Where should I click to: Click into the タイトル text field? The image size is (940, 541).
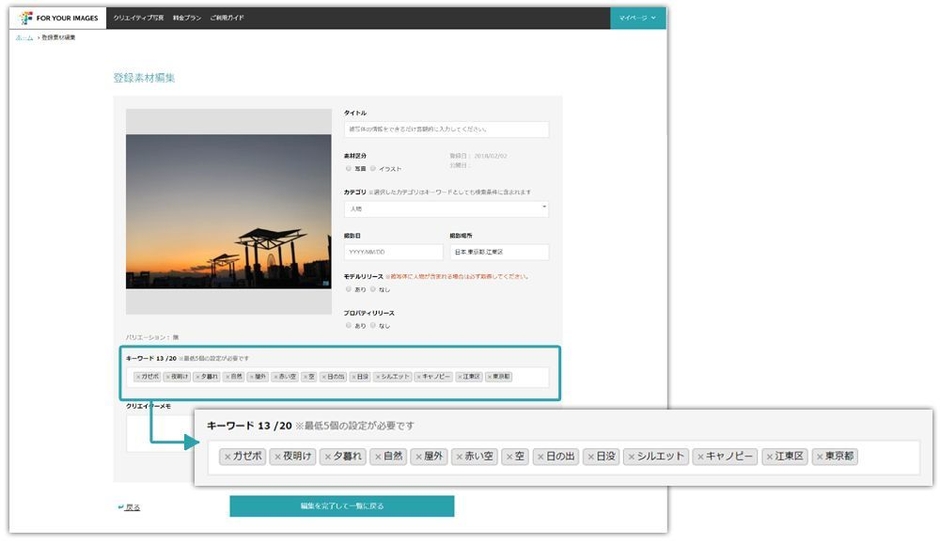446,129
